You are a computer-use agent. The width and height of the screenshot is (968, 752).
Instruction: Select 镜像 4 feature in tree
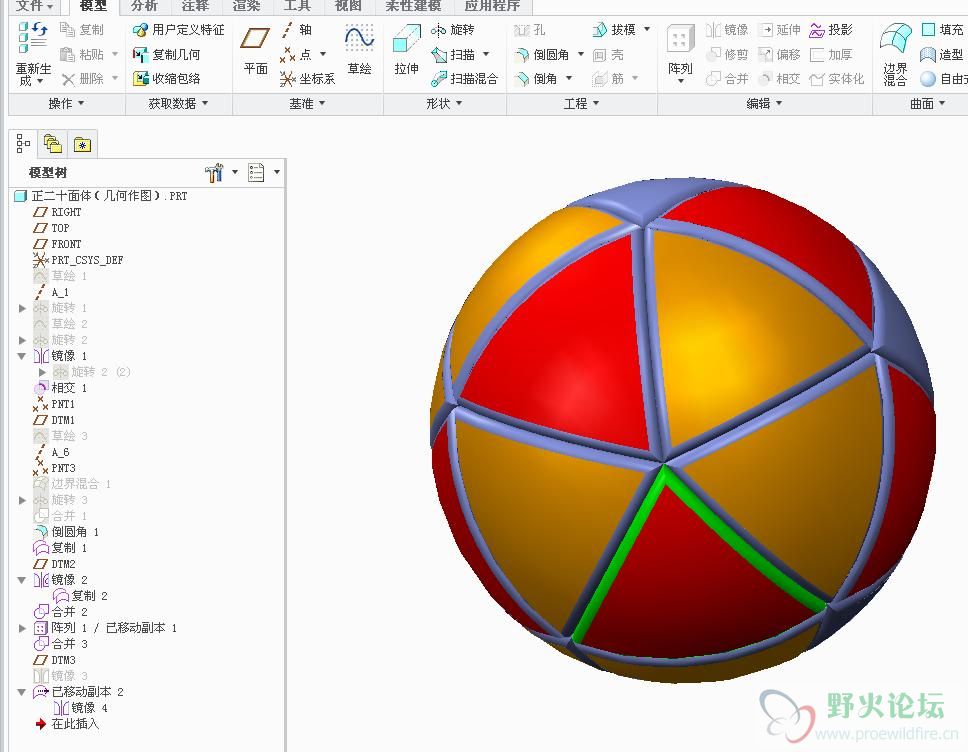coord(80,708)
